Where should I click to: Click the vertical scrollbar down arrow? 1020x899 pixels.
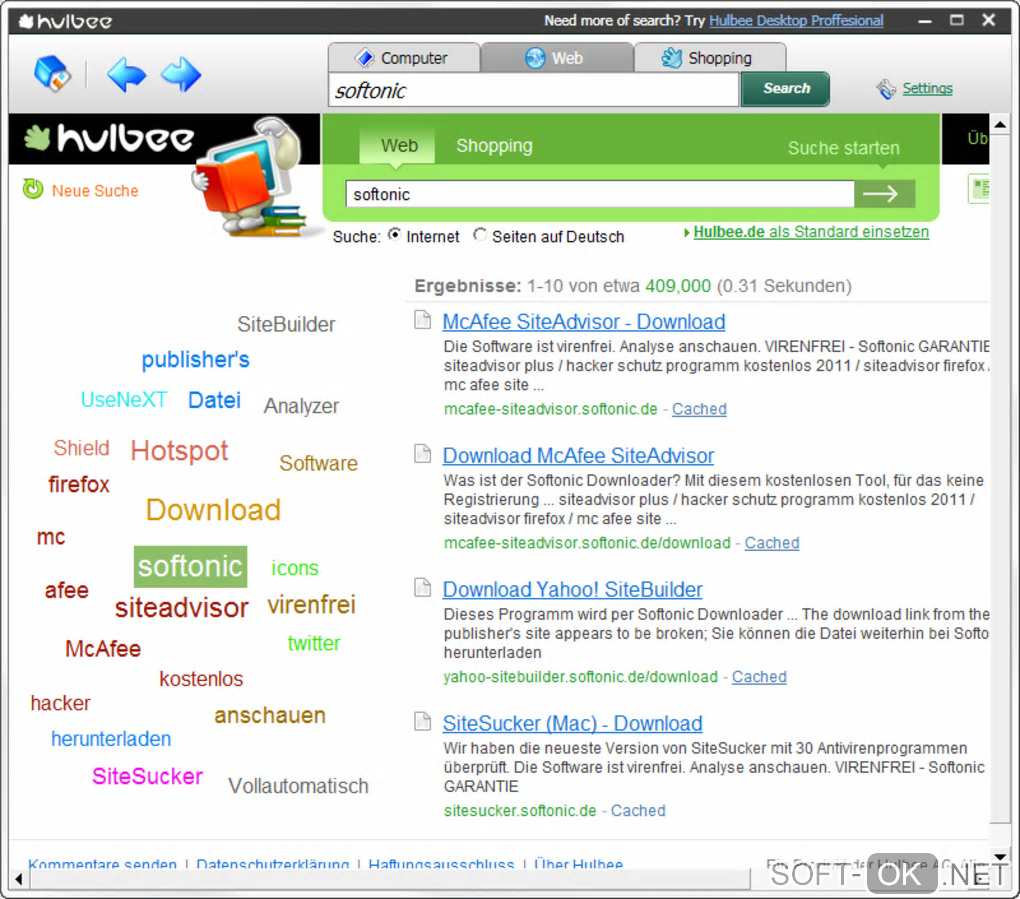click(1000, 857)
